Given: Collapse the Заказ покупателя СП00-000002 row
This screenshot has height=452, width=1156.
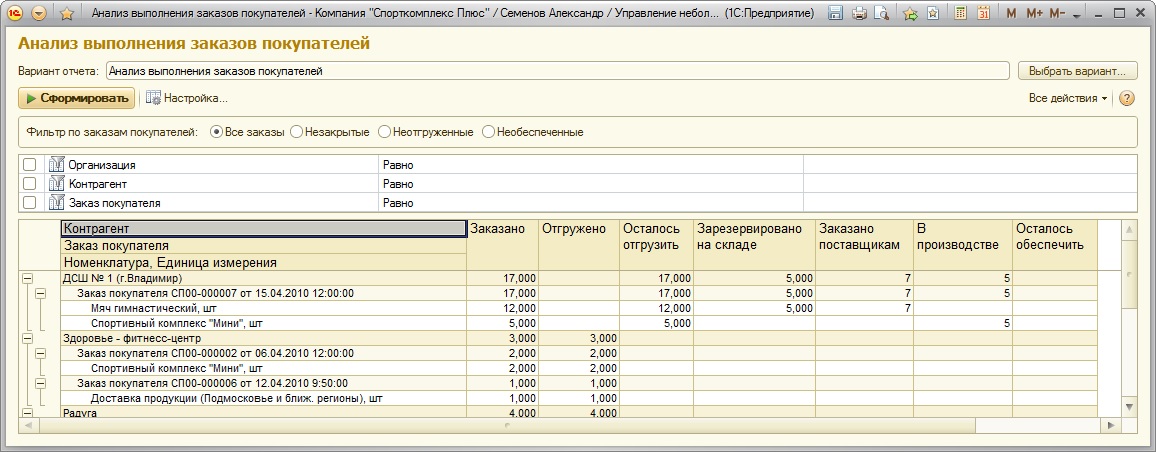Looking at the screenshot, I should tap(41, 353).
